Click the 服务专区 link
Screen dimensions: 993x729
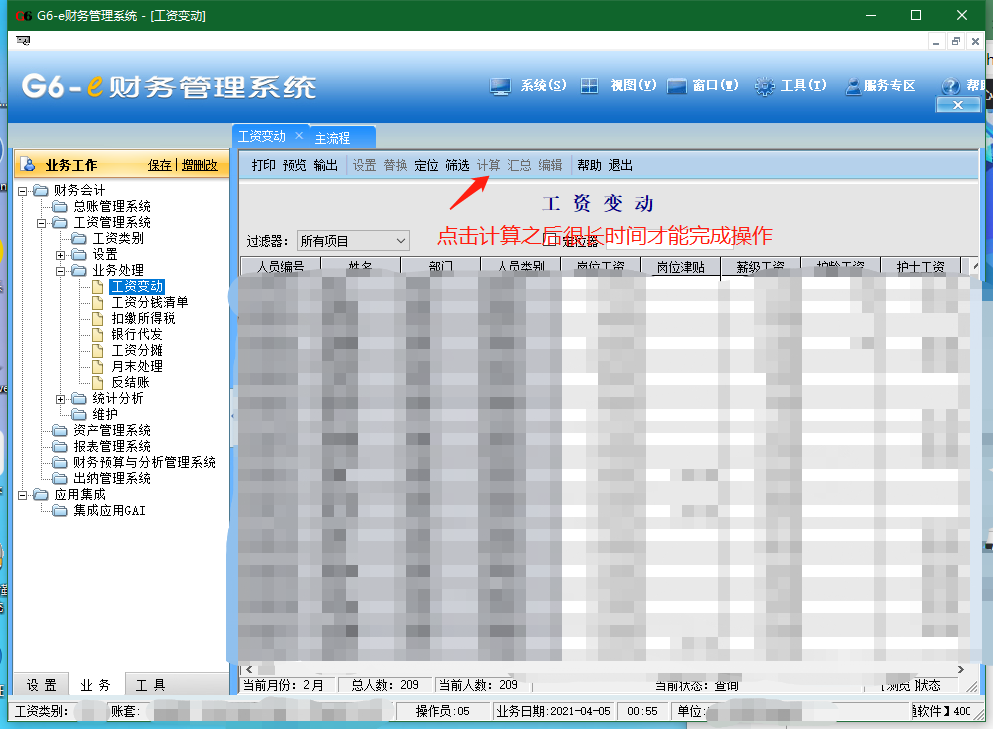pyautogui.click(x=890, y=86)
